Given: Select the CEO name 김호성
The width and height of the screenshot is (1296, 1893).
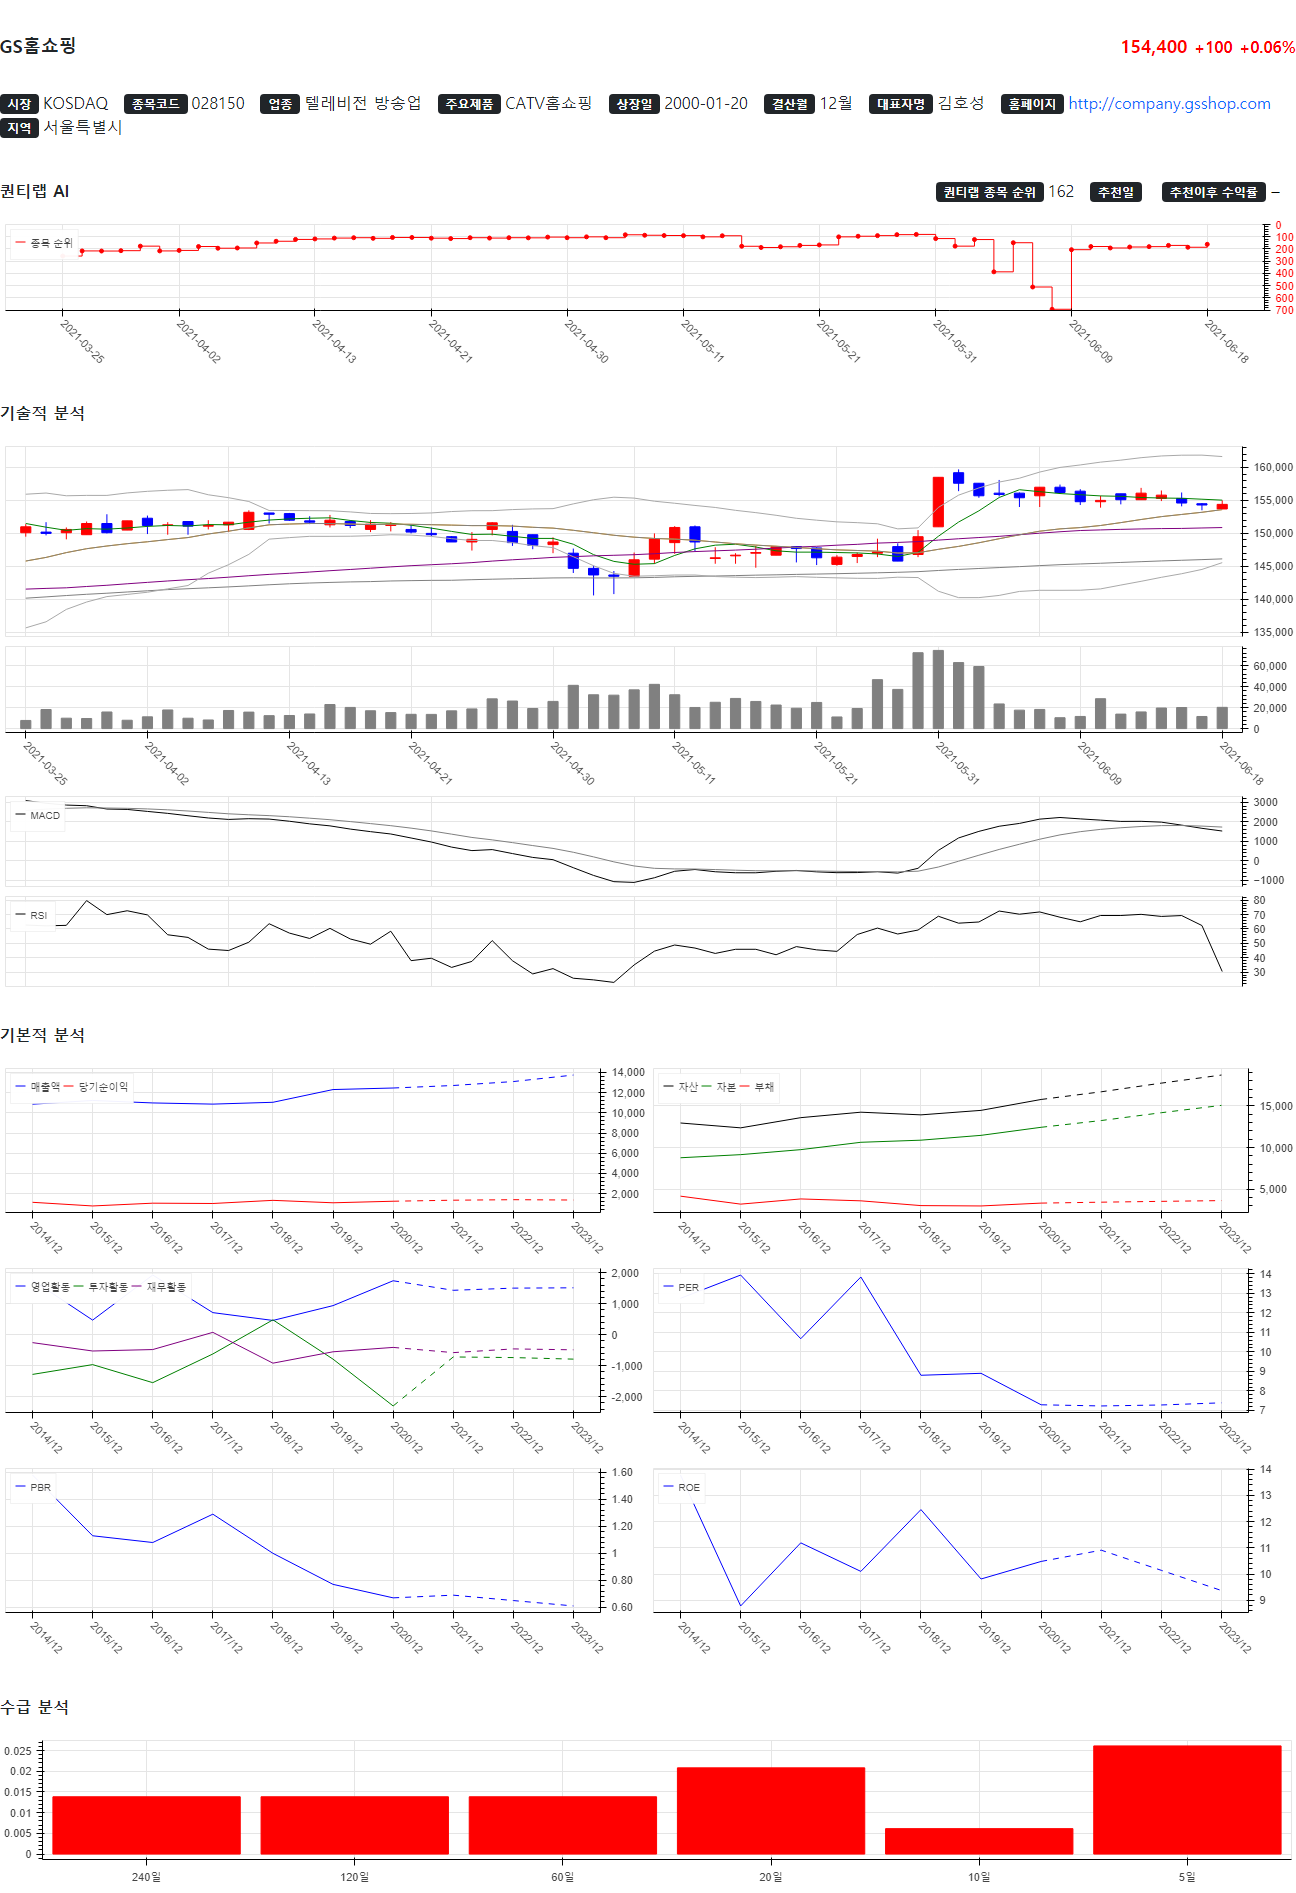Looking at the screenshot, I should click(x=961, y=103).
